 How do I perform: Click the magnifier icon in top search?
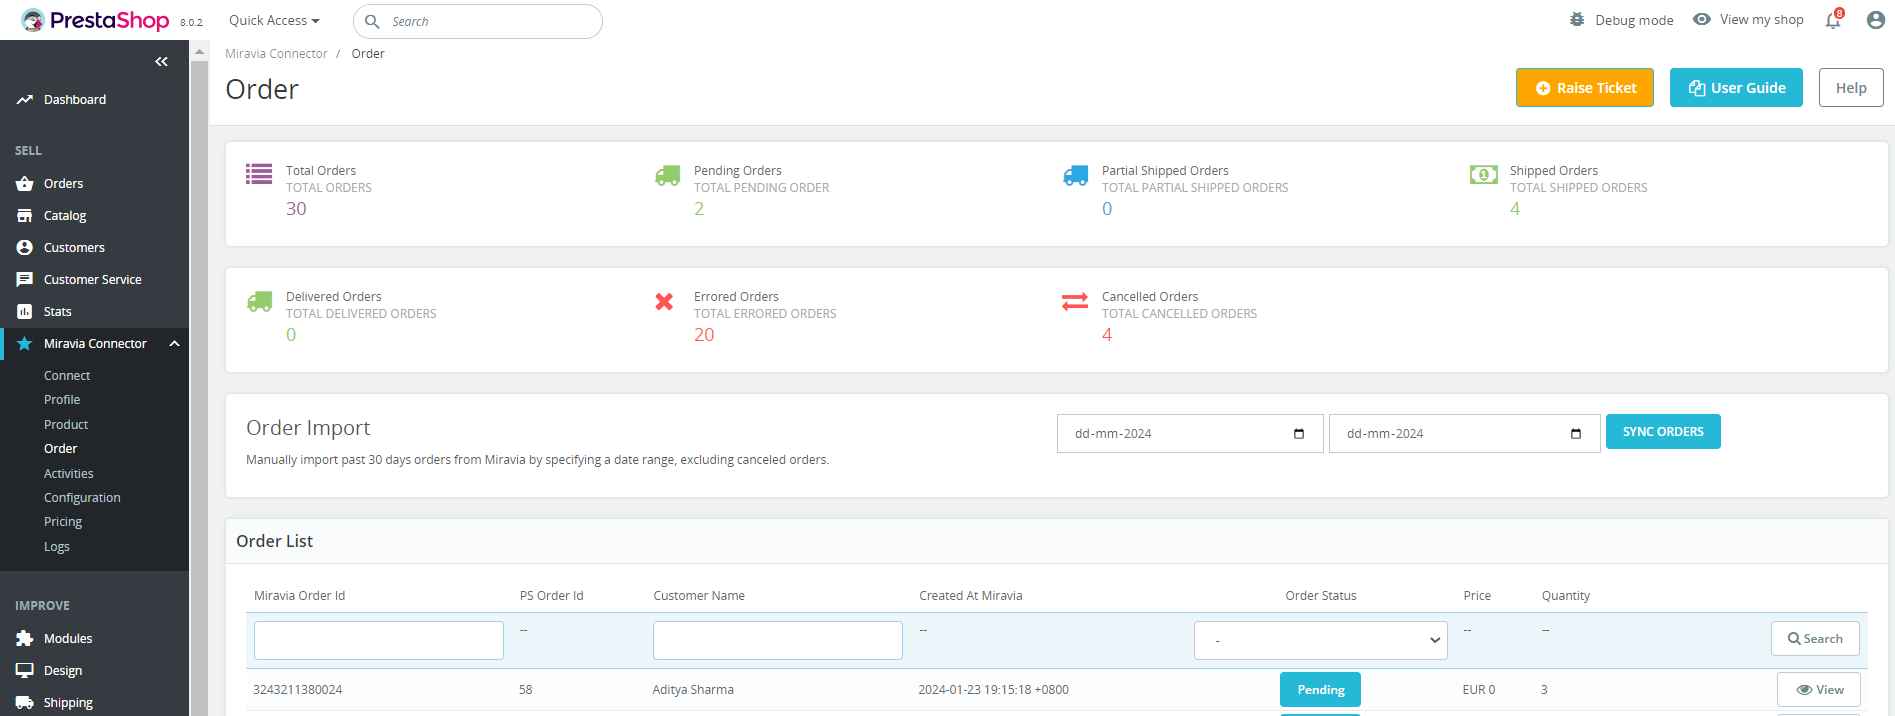(x=372, y=21)
